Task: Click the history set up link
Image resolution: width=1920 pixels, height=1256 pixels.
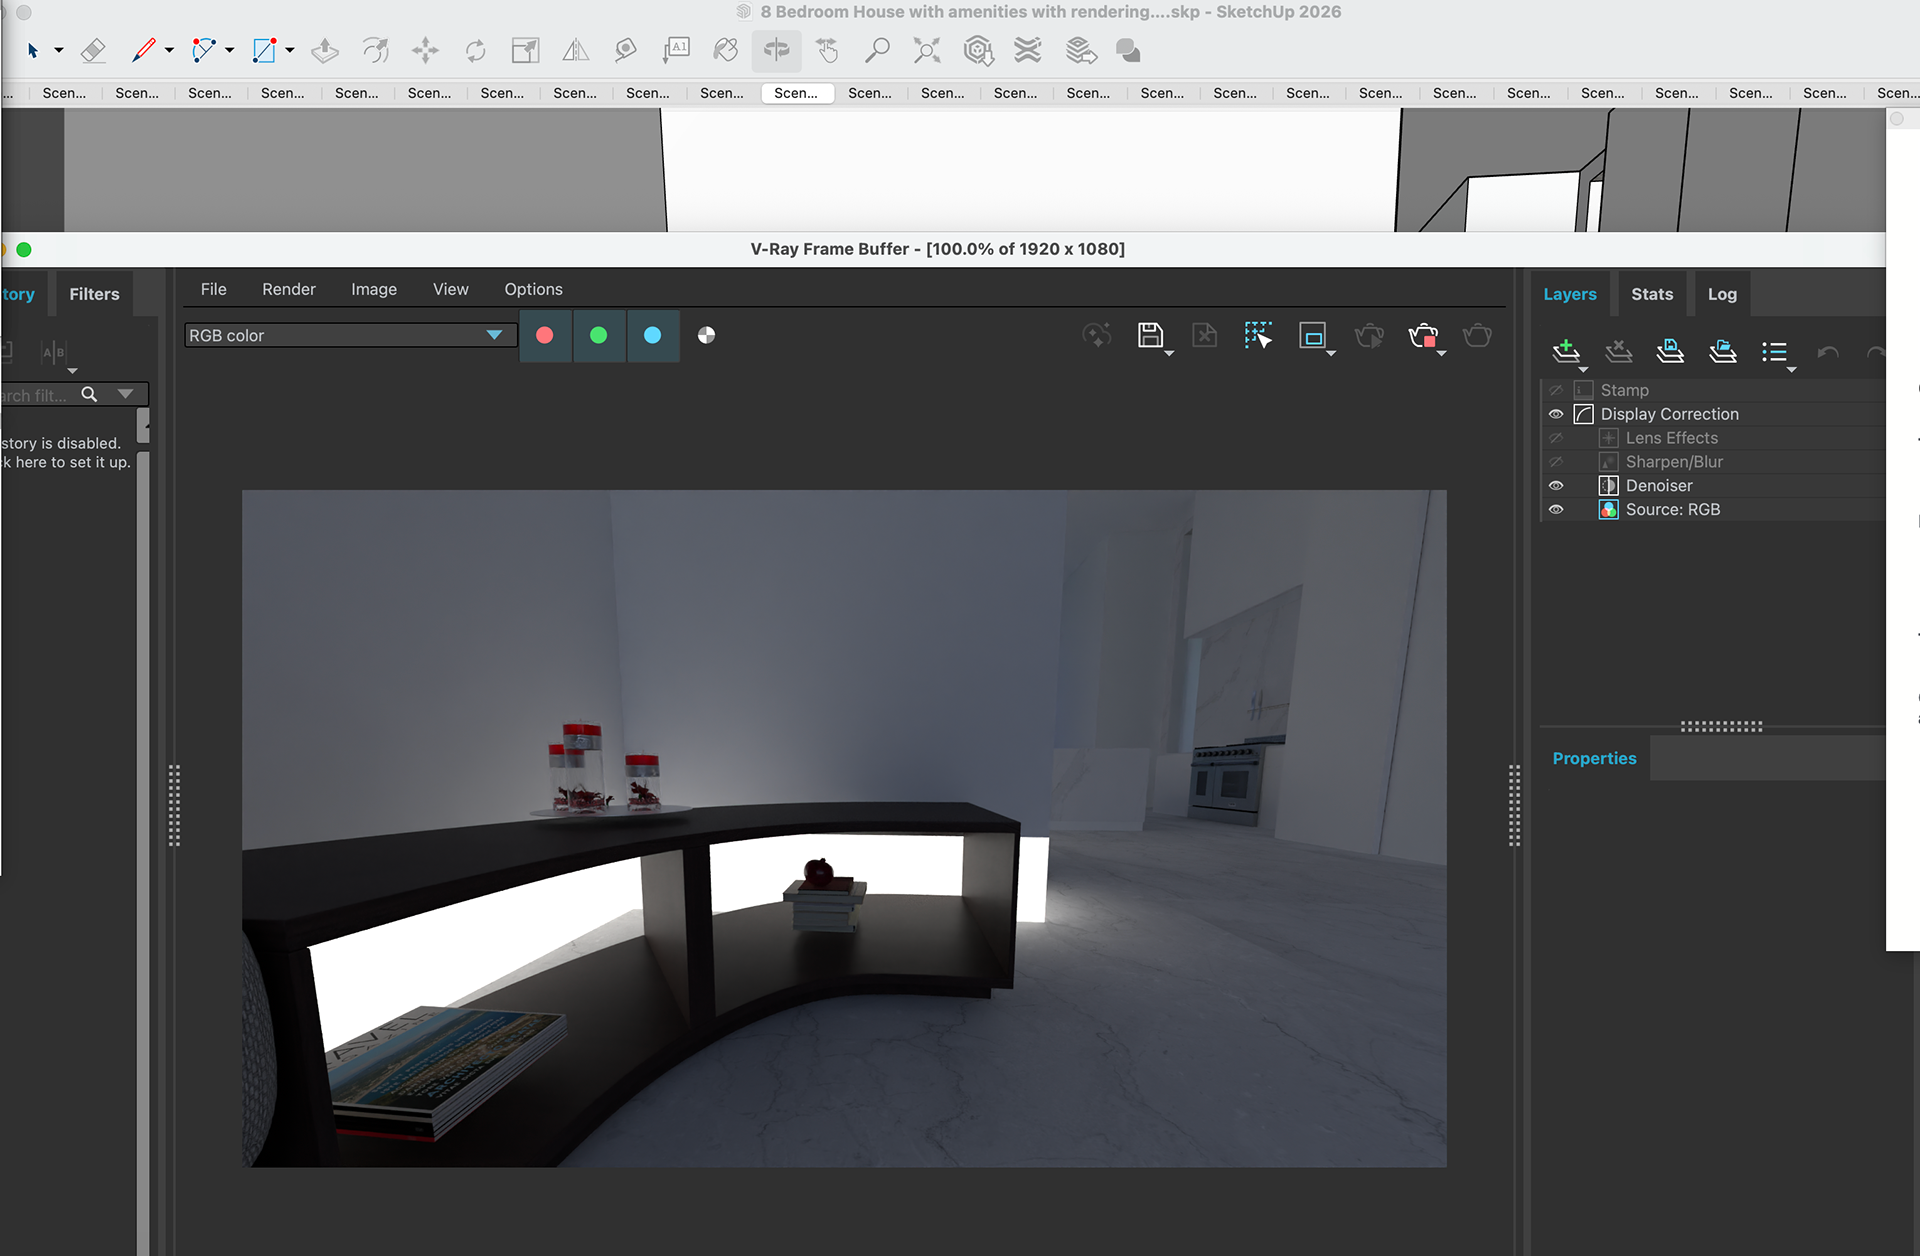Action: click(x=66, y=462)
